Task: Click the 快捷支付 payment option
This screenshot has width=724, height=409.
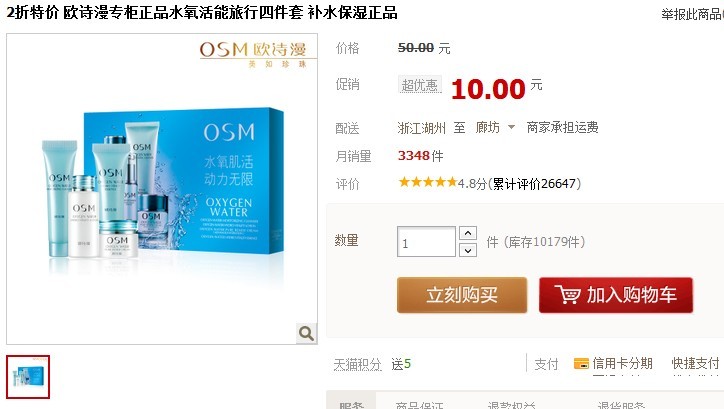Action: click(x=695, y=364)
